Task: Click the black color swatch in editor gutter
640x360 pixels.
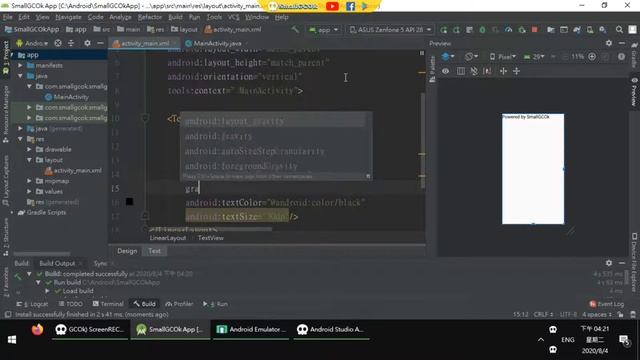Action: coord(129,202)
